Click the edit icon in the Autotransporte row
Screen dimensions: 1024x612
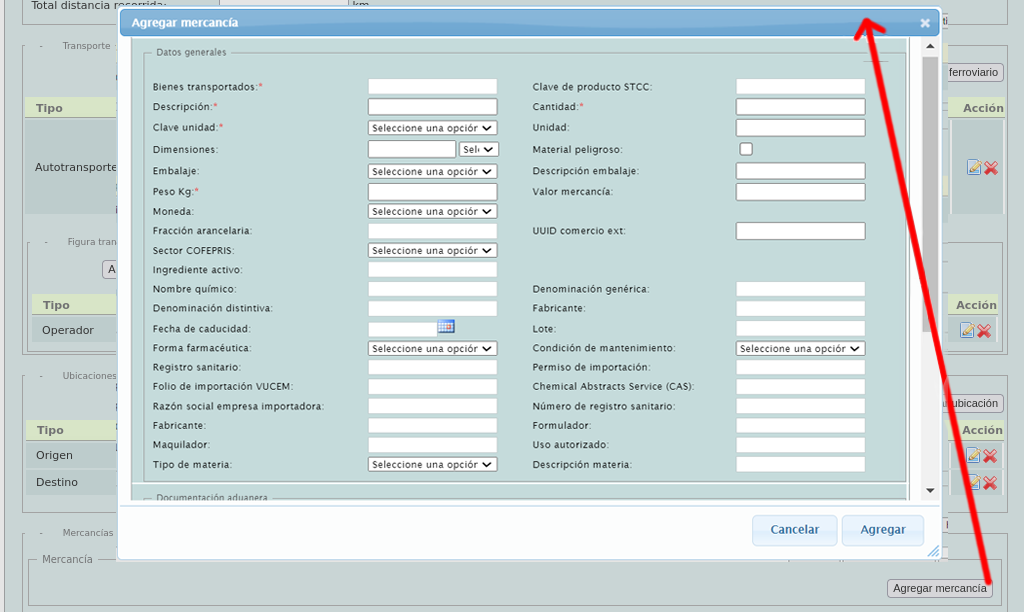click(973, 168)
